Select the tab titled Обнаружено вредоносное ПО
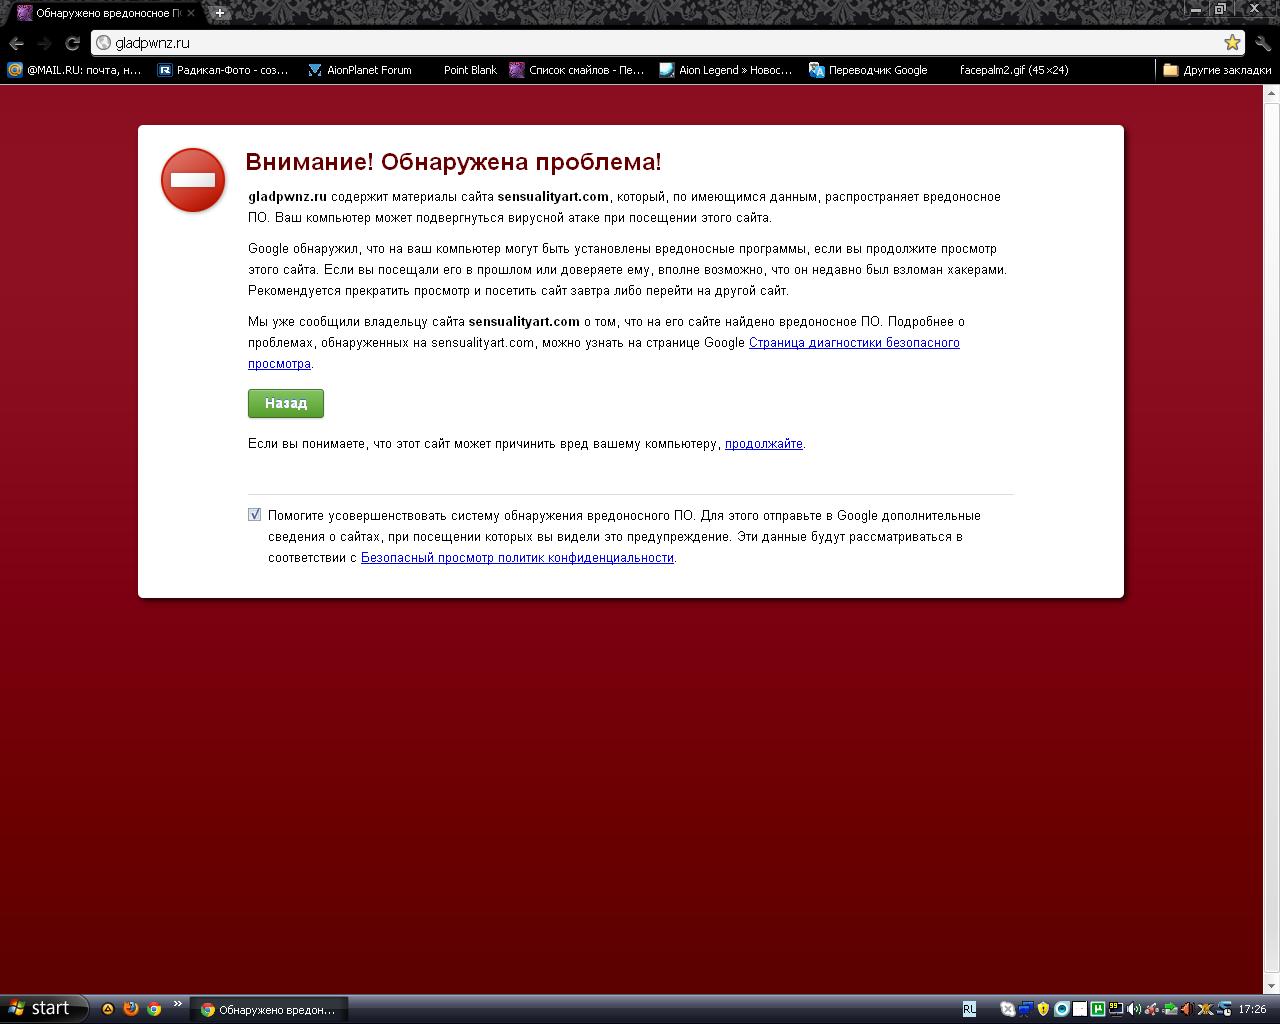1280x1024 pixels. (106, 13)
